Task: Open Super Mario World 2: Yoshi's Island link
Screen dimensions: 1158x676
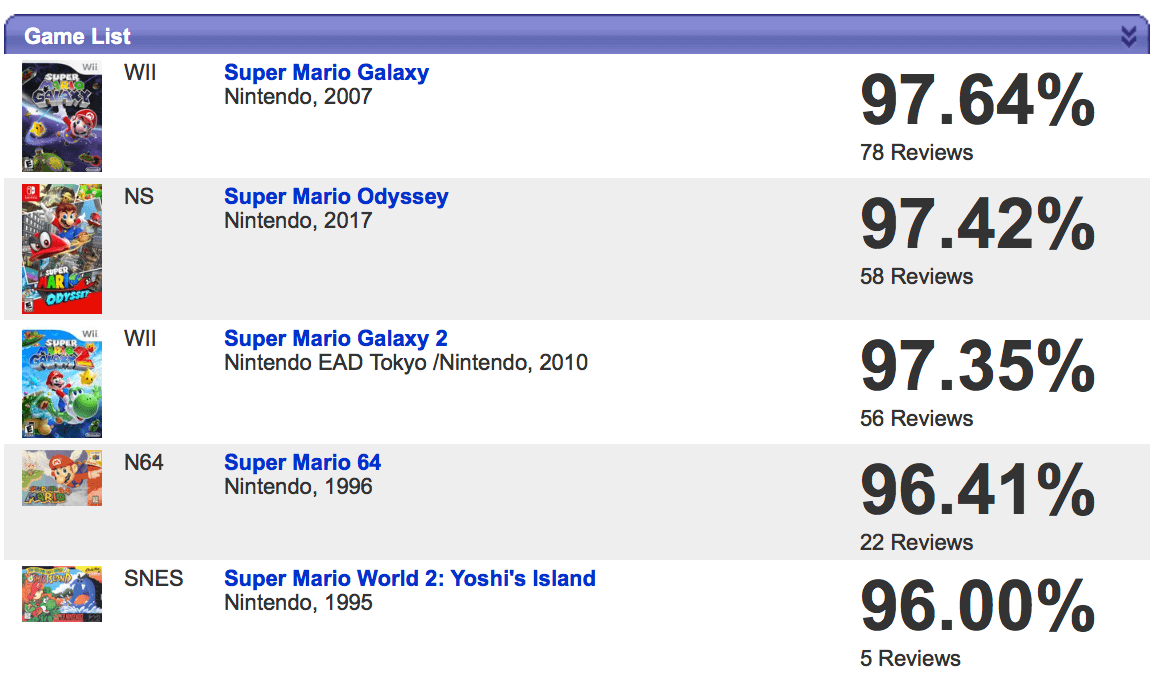Action: pyautogui.click(x=410, y=578)
